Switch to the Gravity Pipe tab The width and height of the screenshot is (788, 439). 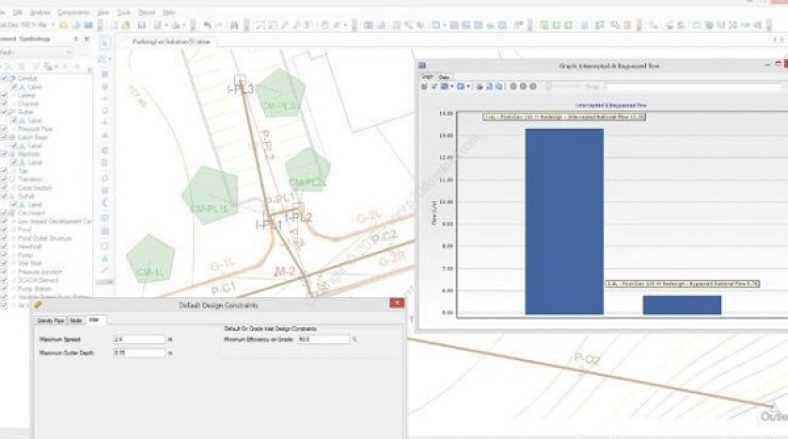click(x=50, y=319)
